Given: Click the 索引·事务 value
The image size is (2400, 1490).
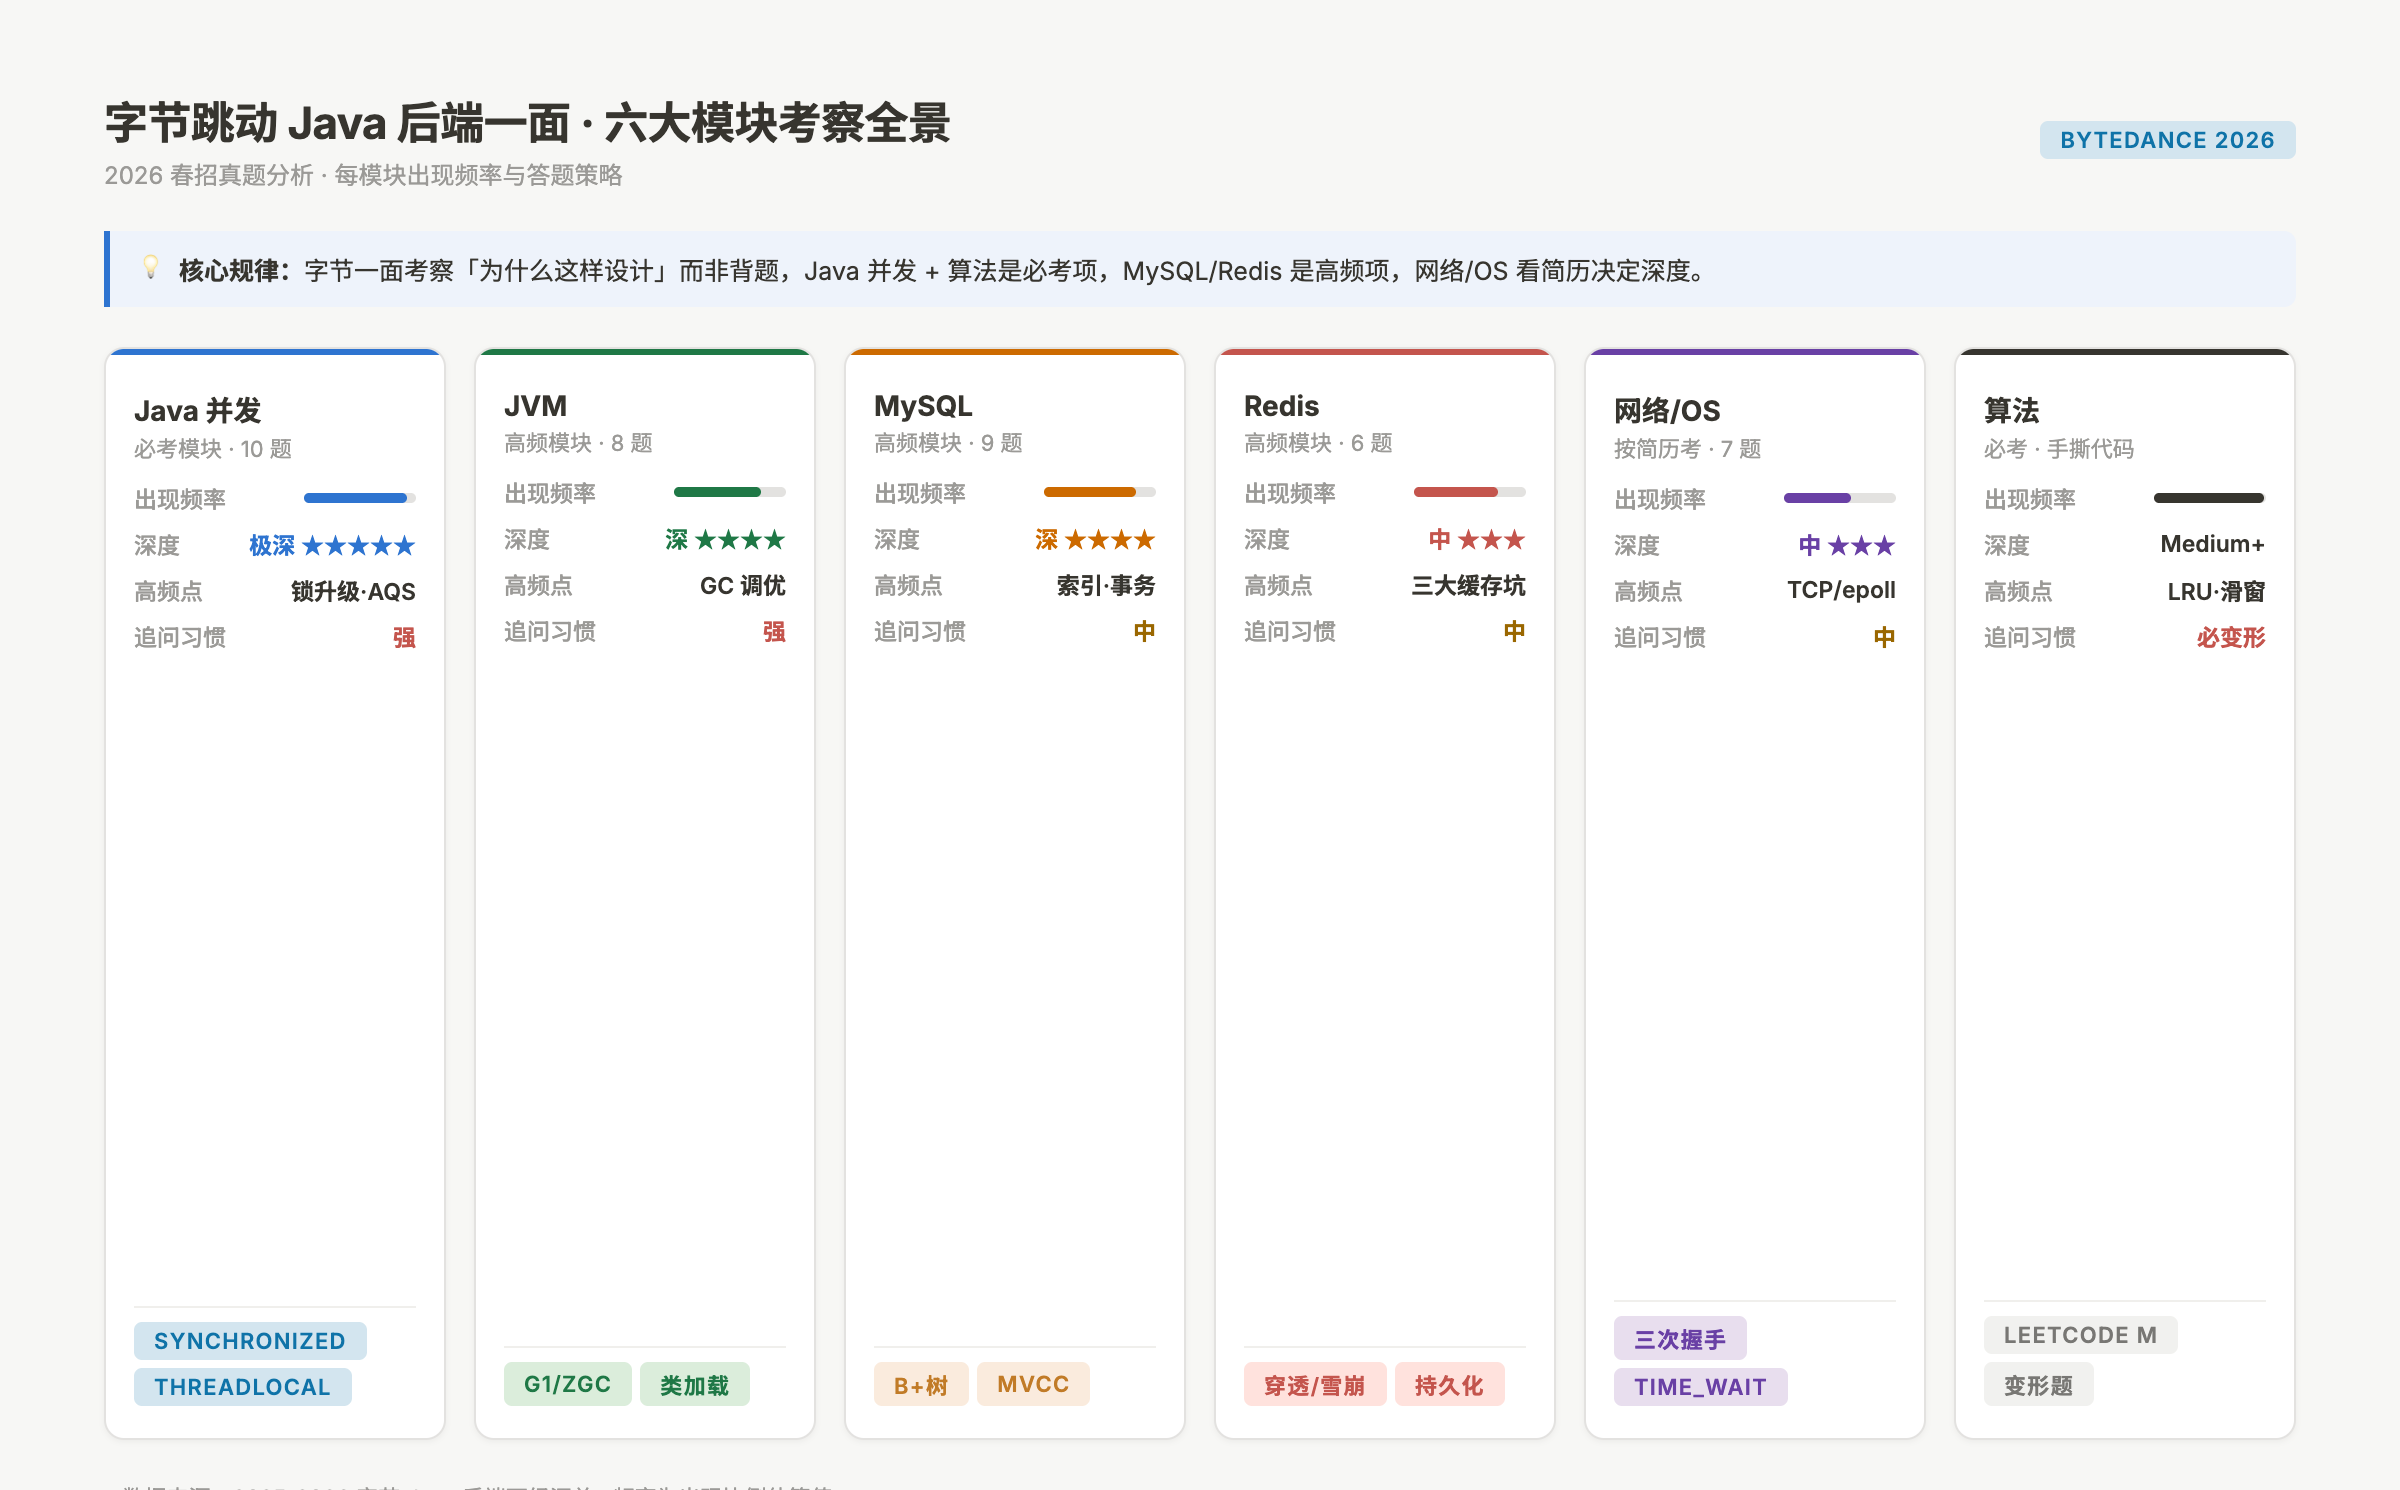Looking at the screenshot, I should (1106, 586).
